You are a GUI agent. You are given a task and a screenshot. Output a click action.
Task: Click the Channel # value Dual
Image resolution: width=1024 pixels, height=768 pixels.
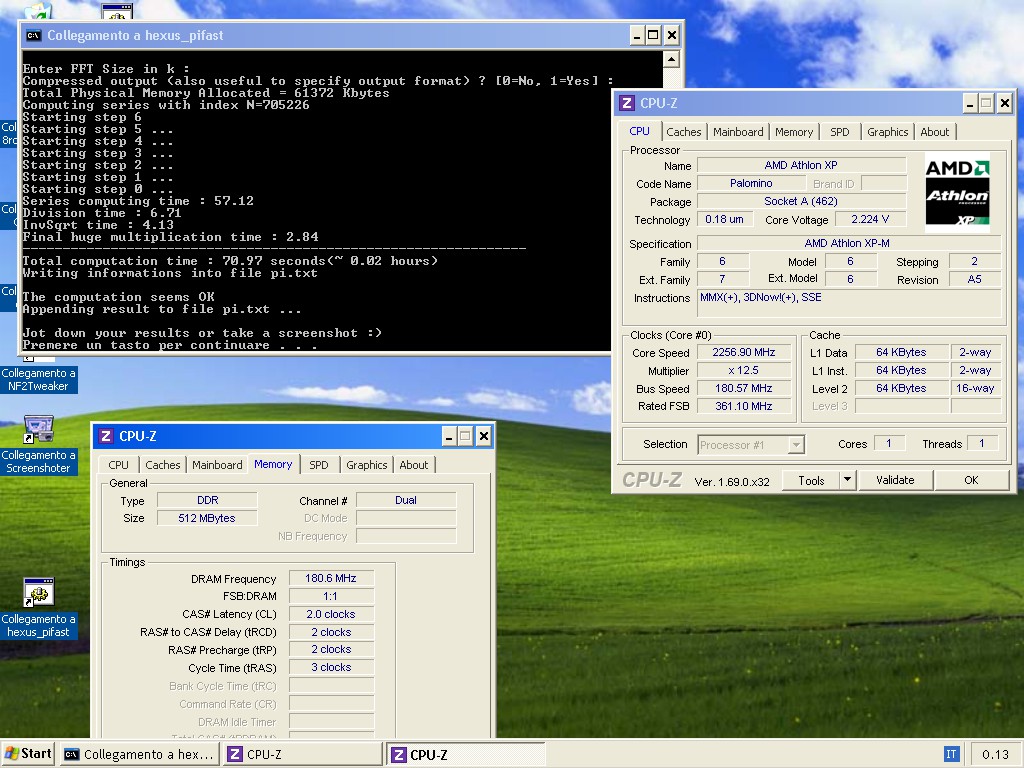click(406, 500)
